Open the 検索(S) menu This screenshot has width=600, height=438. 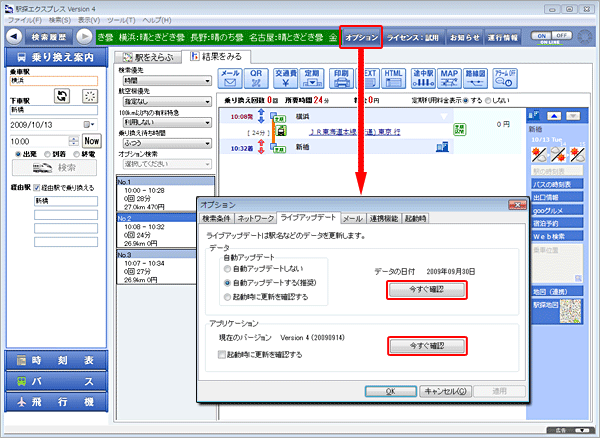pos(60,20)
